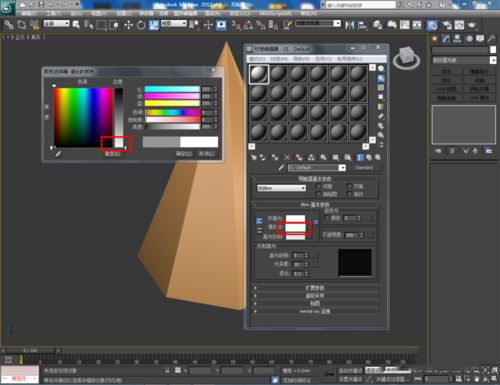
Task: Click the first material sample sphere slot
Action: (259, 74)
